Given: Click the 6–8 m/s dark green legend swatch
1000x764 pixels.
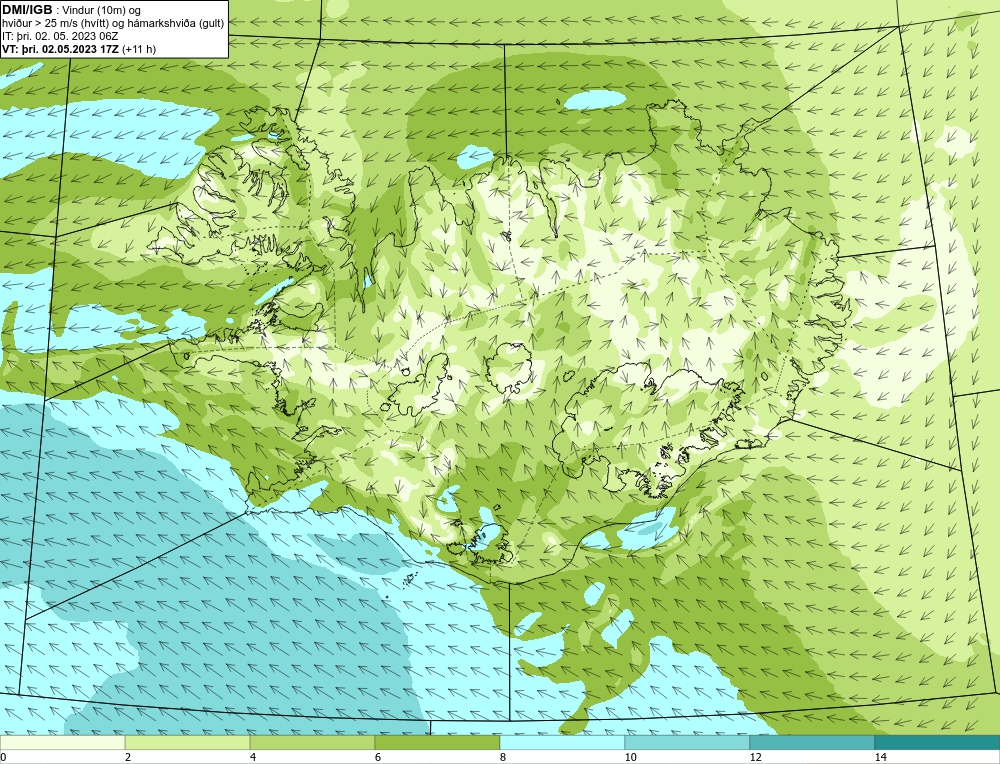Looking at the screenshot, I should 438,742.
